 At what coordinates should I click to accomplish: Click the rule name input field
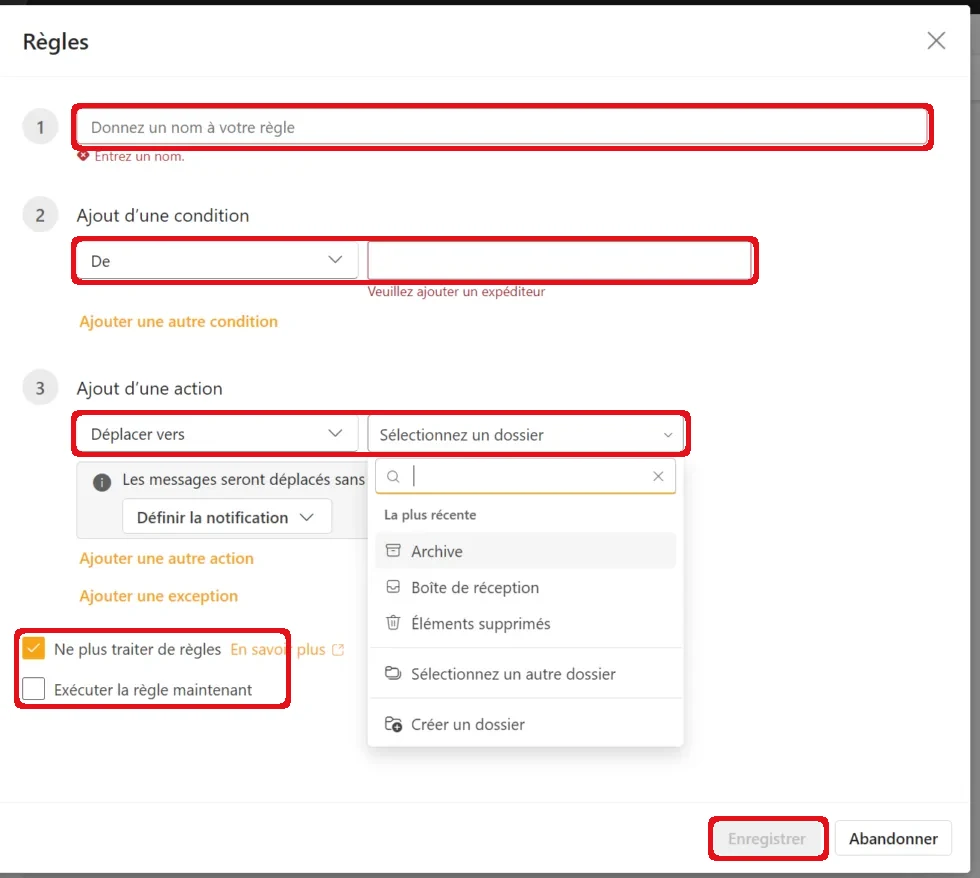coord(502,127)
